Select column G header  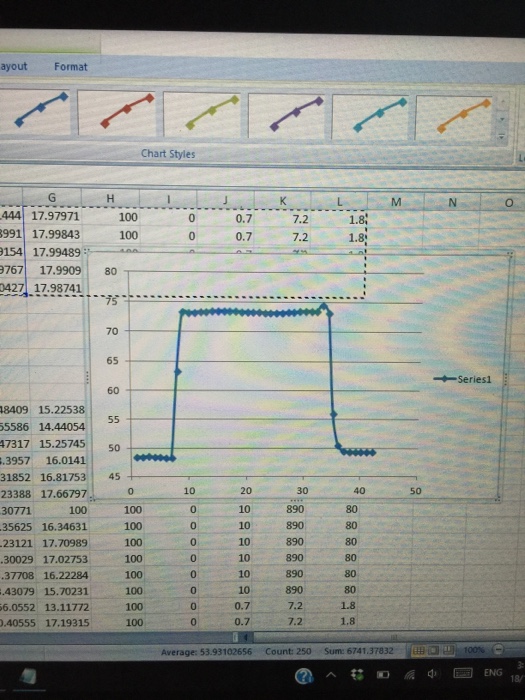click(52, 198)
